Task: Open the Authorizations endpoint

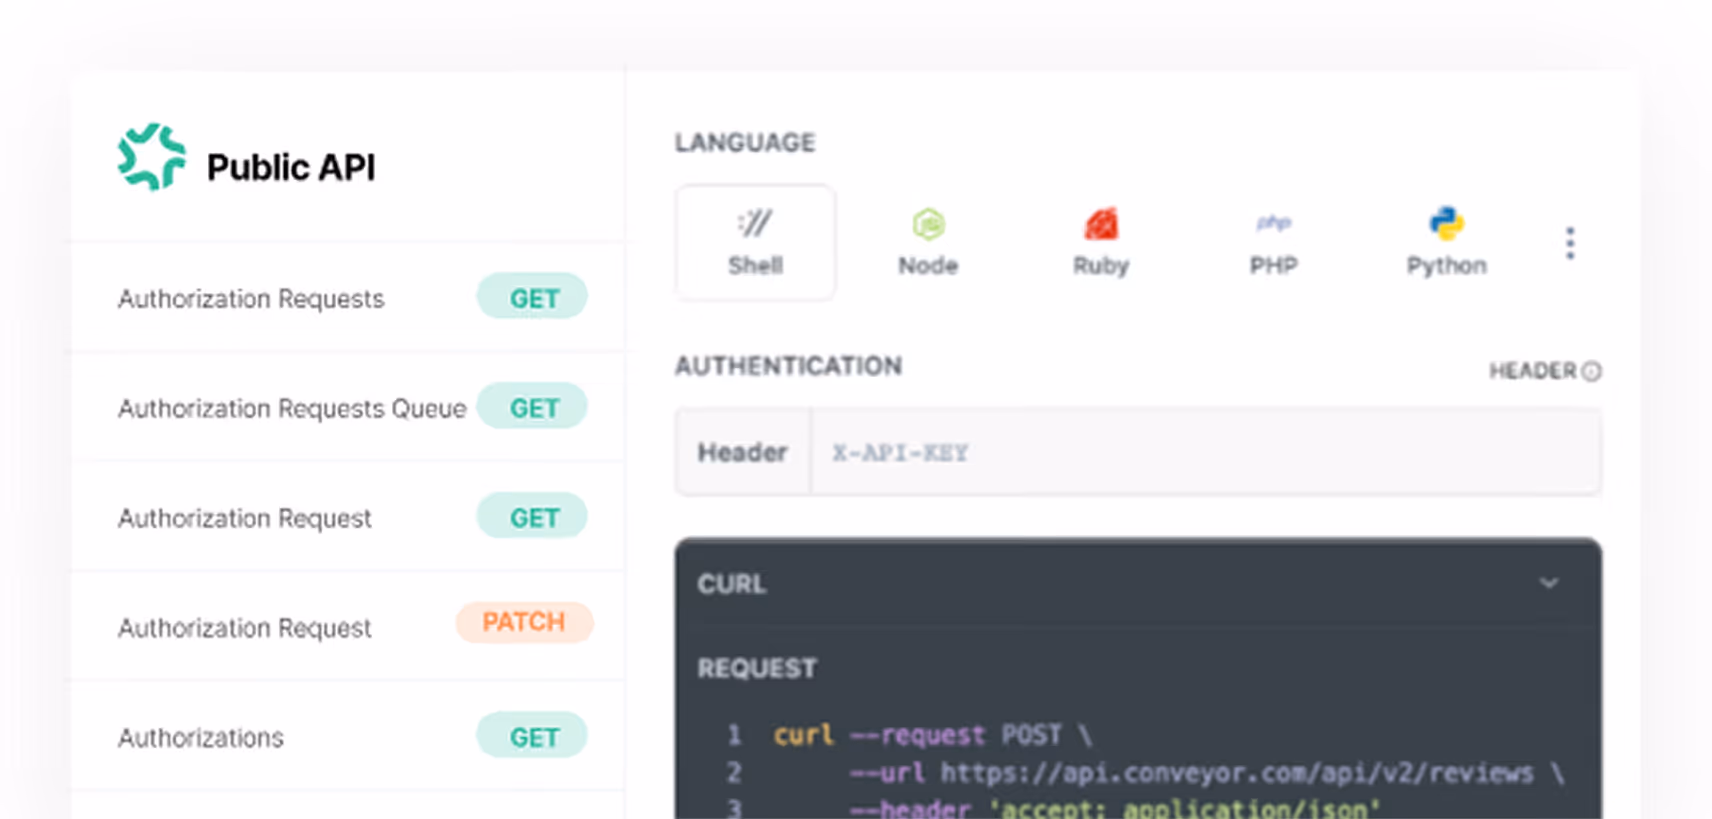Action: point(348,737)
